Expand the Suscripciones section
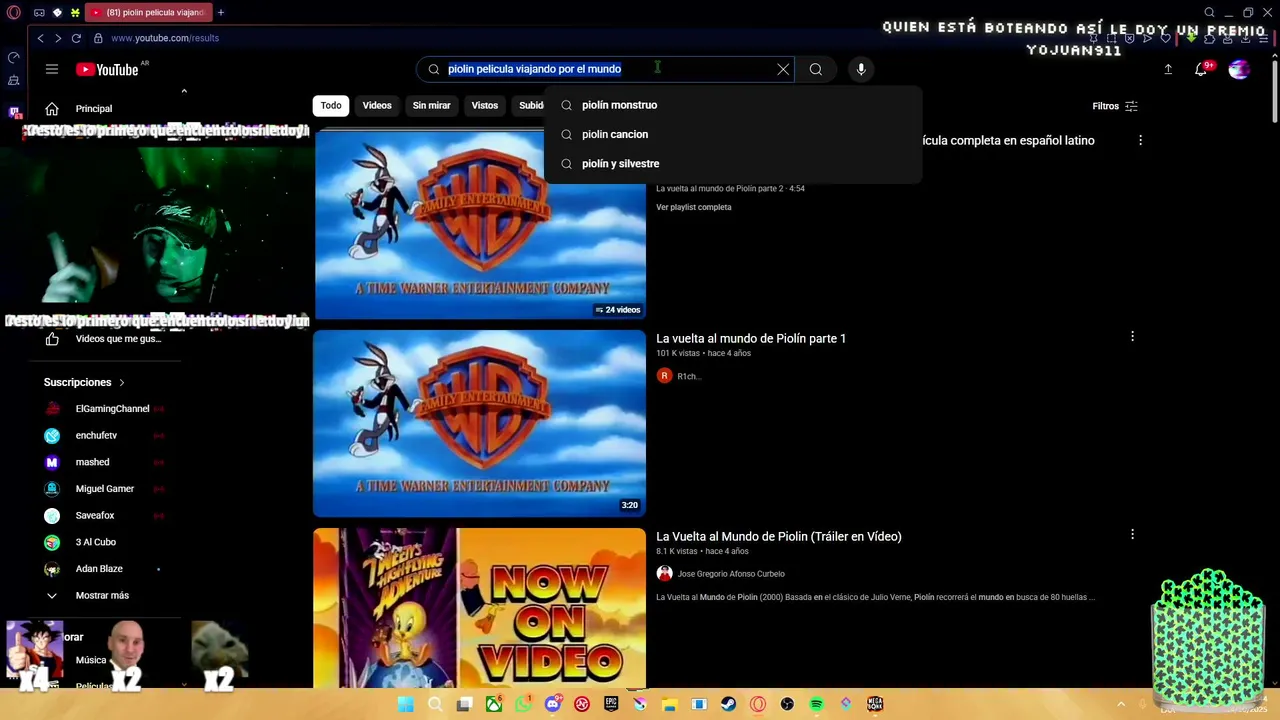 [84, 382]
